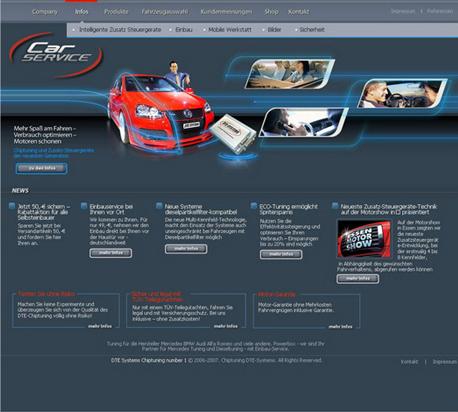This screenshot has width=458, height=412.
Task: Click 'mehr Infos' under Neue Systeme news
Action: click(x=186, y=249)
